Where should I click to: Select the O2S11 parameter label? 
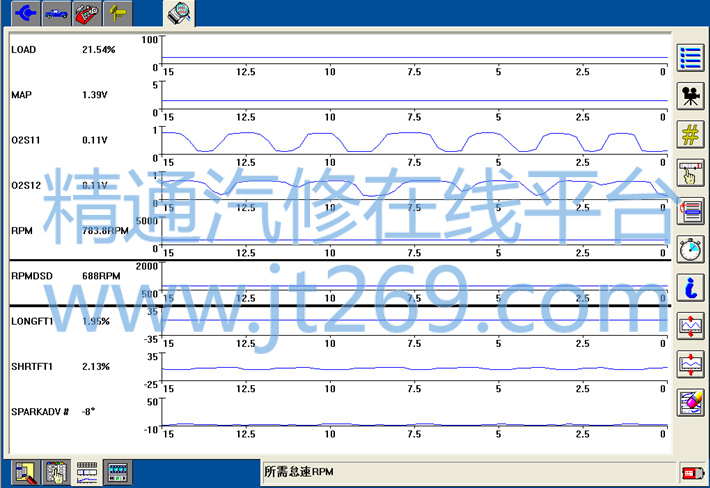(26, 140)
